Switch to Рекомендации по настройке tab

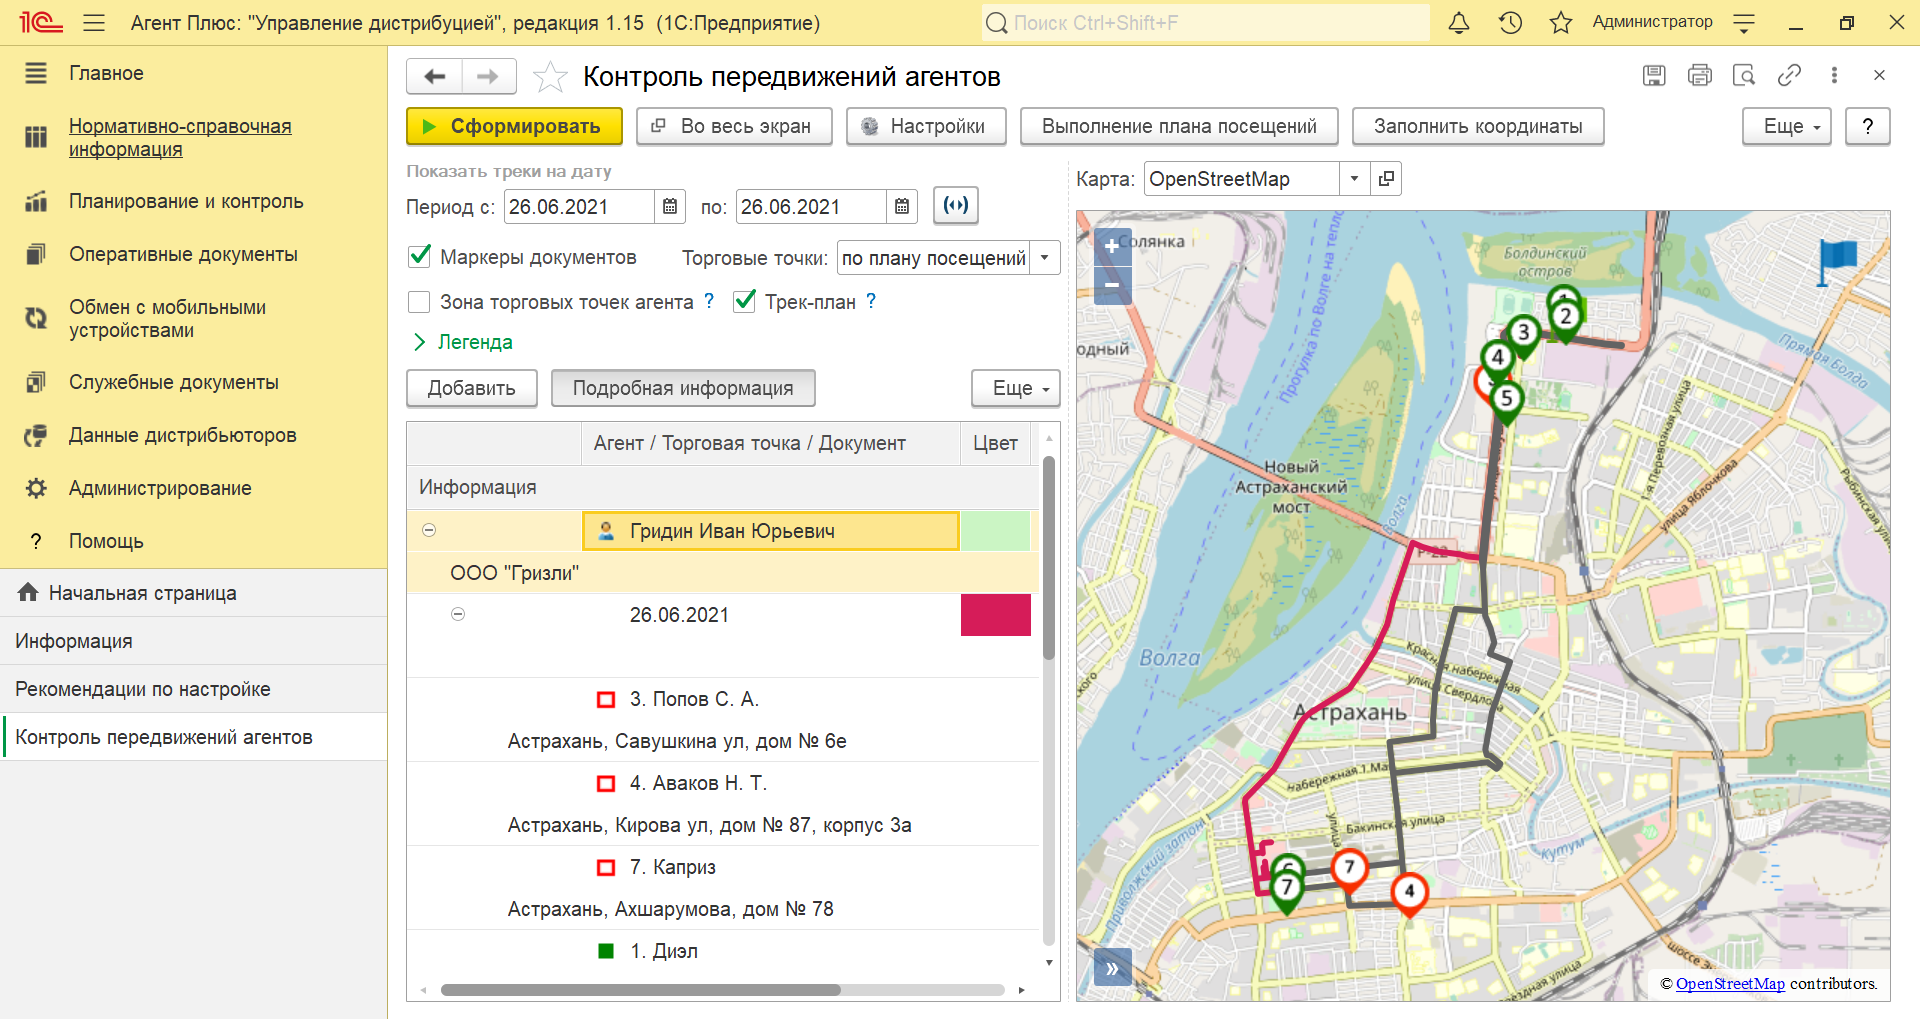pos(193,689)
